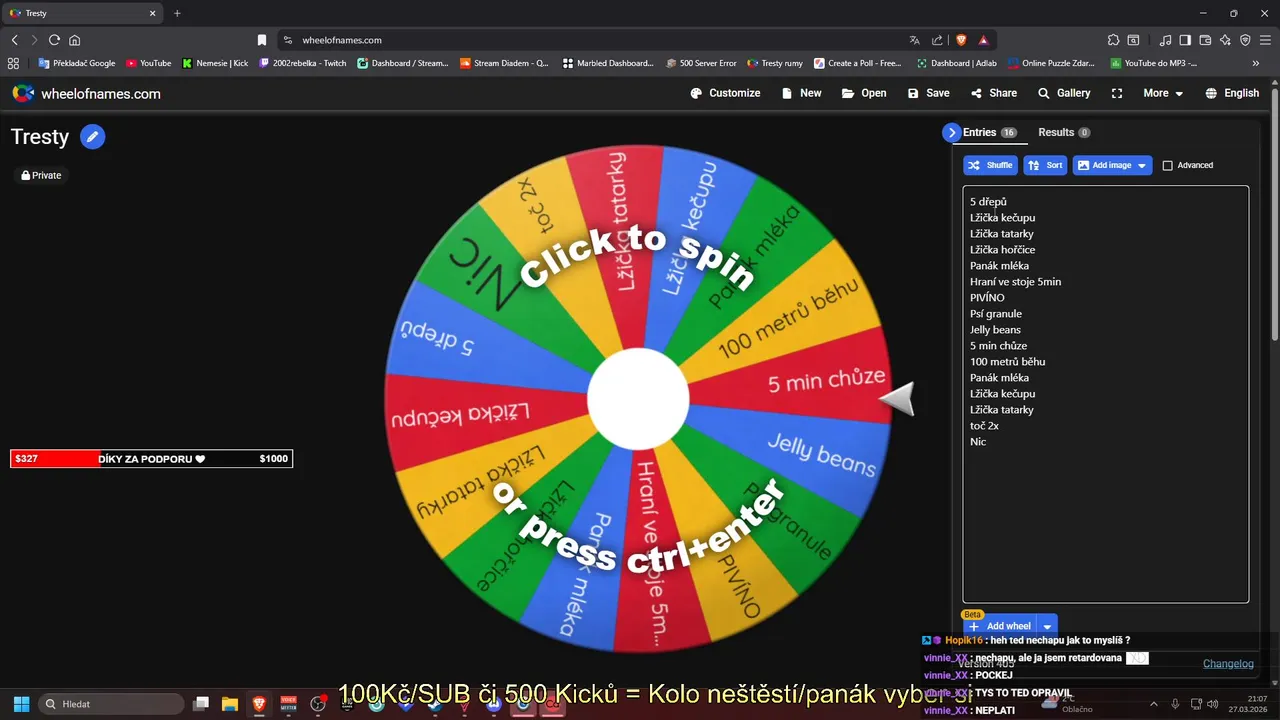Viewport: 1280px width, 720px height.
Task: Click the Changelog link
Action: tap(1228, 663)
